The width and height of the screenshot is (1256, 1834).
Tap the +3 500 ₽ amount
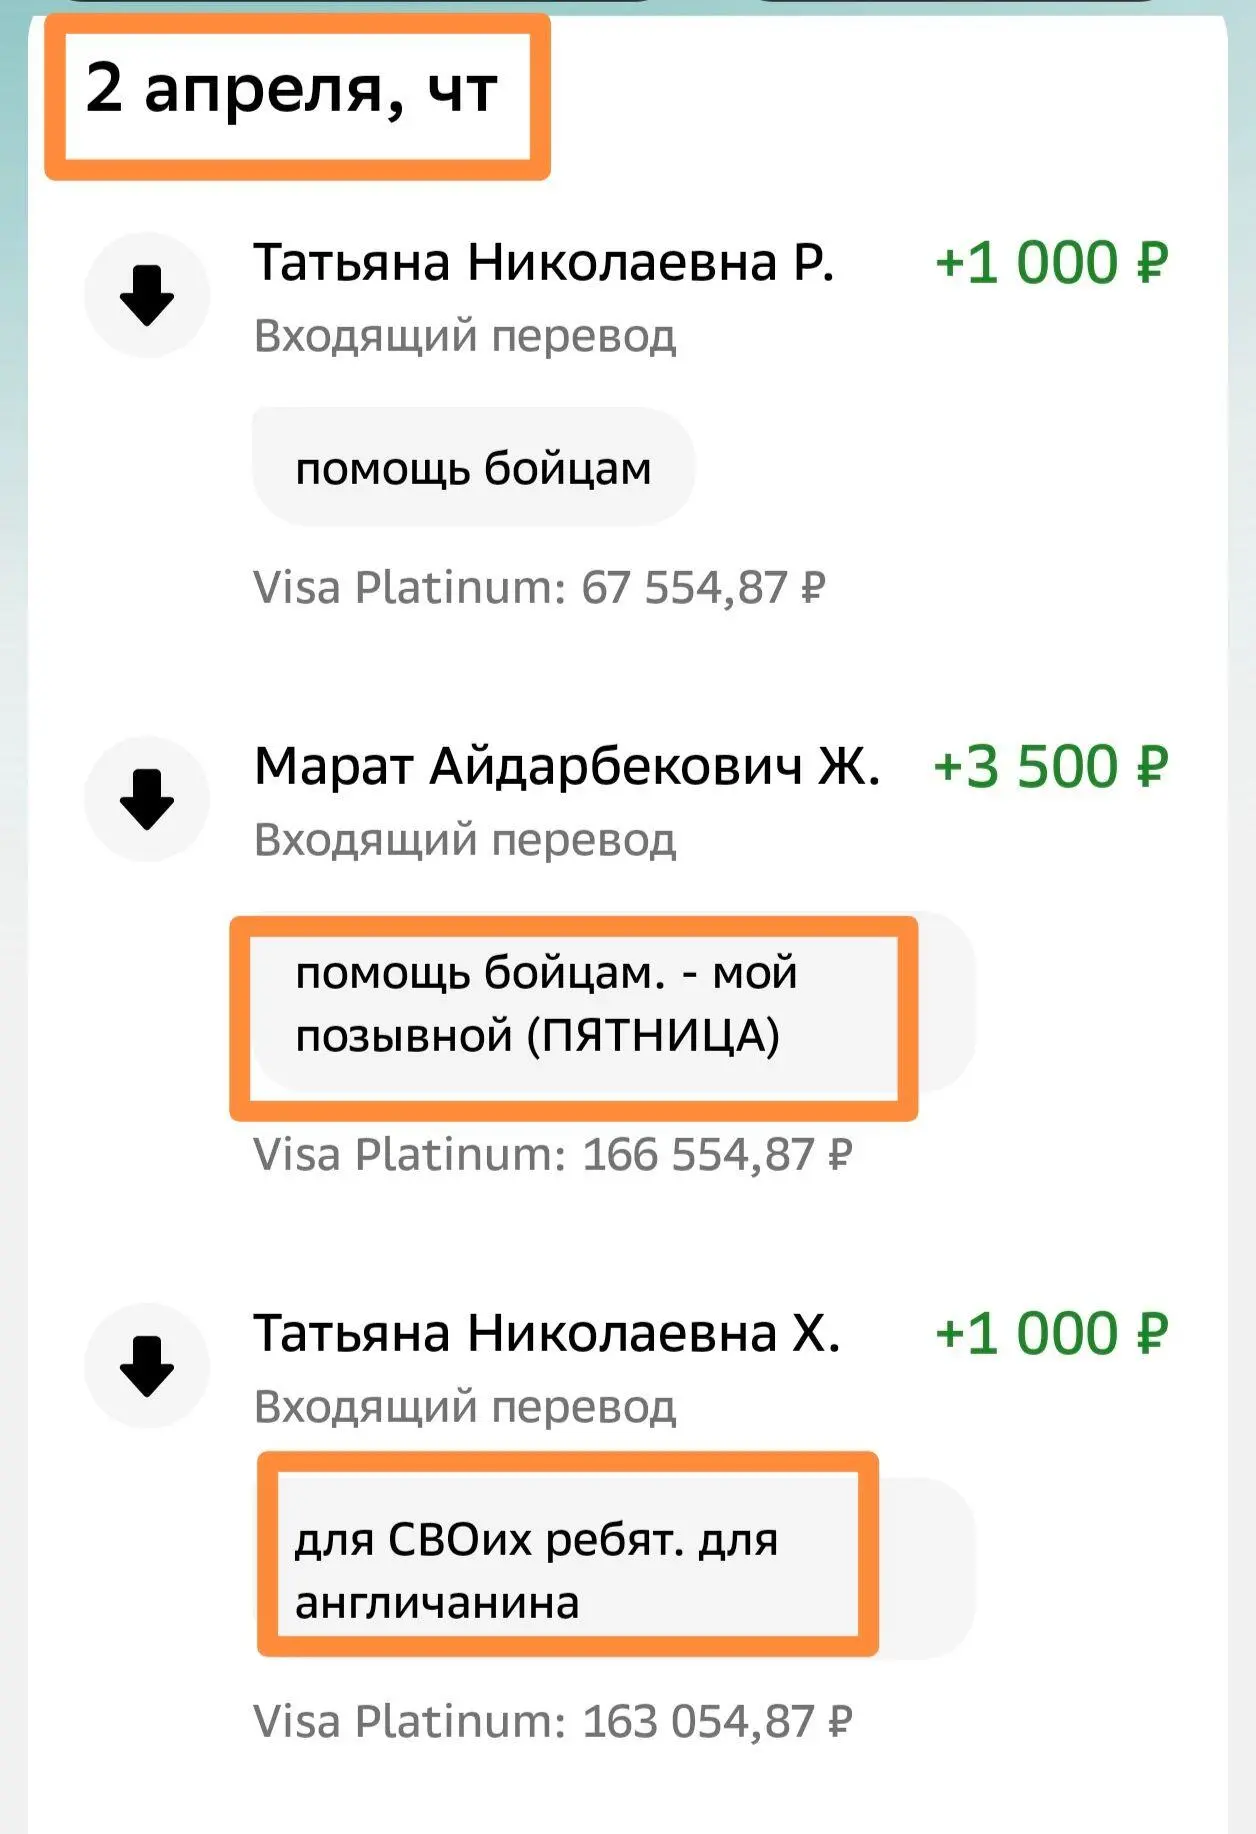[x=1050, y=767]
